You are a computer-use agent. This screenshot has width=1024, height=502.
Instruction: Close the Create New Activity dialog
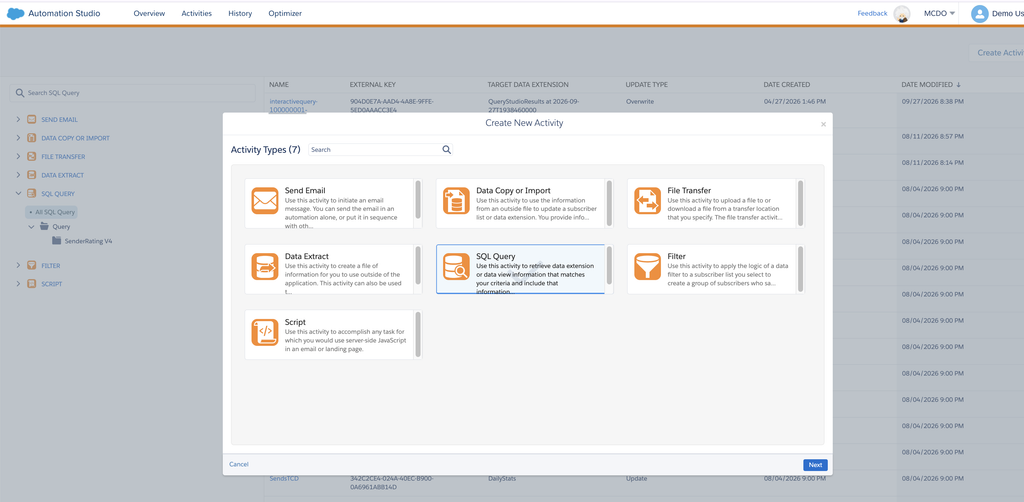[x=823, y=123]
